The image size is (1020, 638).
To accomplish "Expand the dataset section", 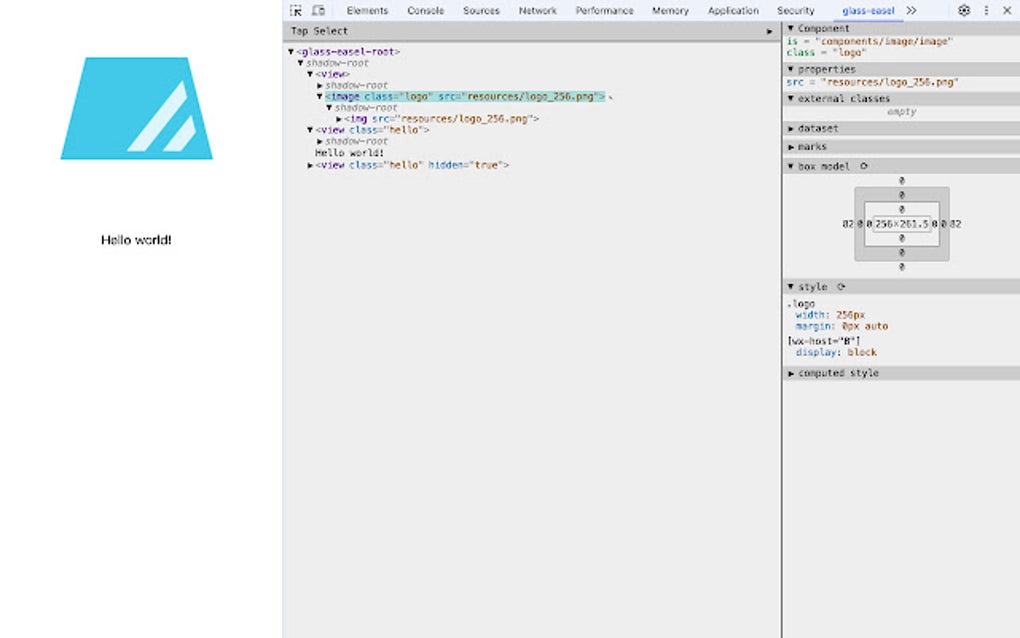I will [x=792, y=128].
